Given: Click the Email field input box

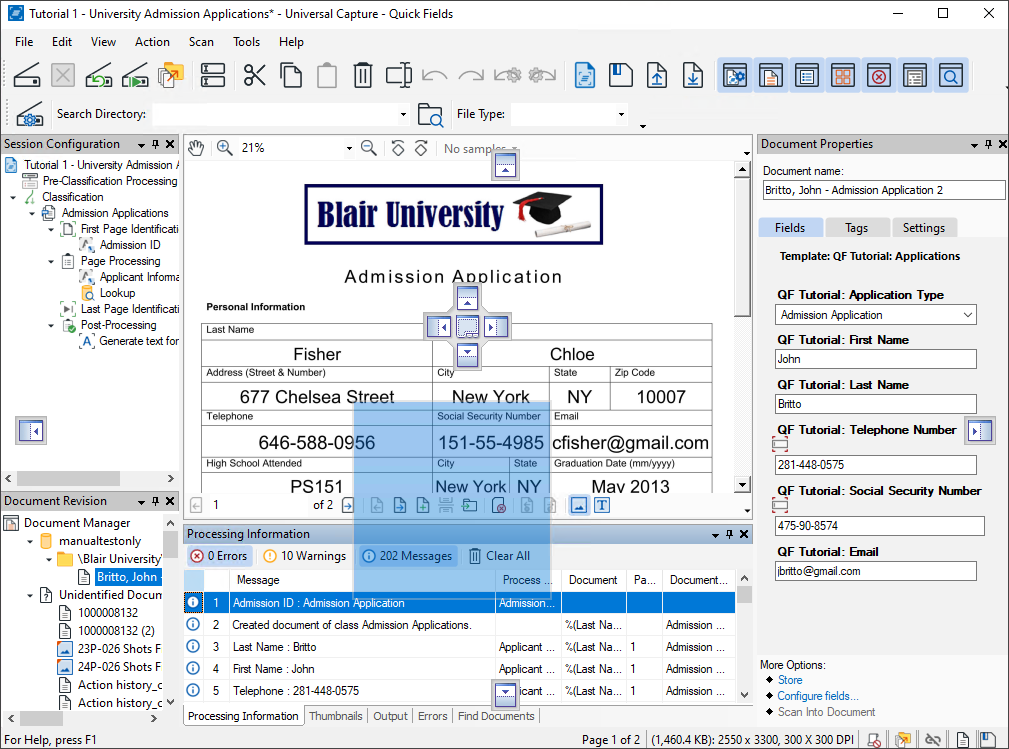Looking at the screenshot, I should pos(875,571).
